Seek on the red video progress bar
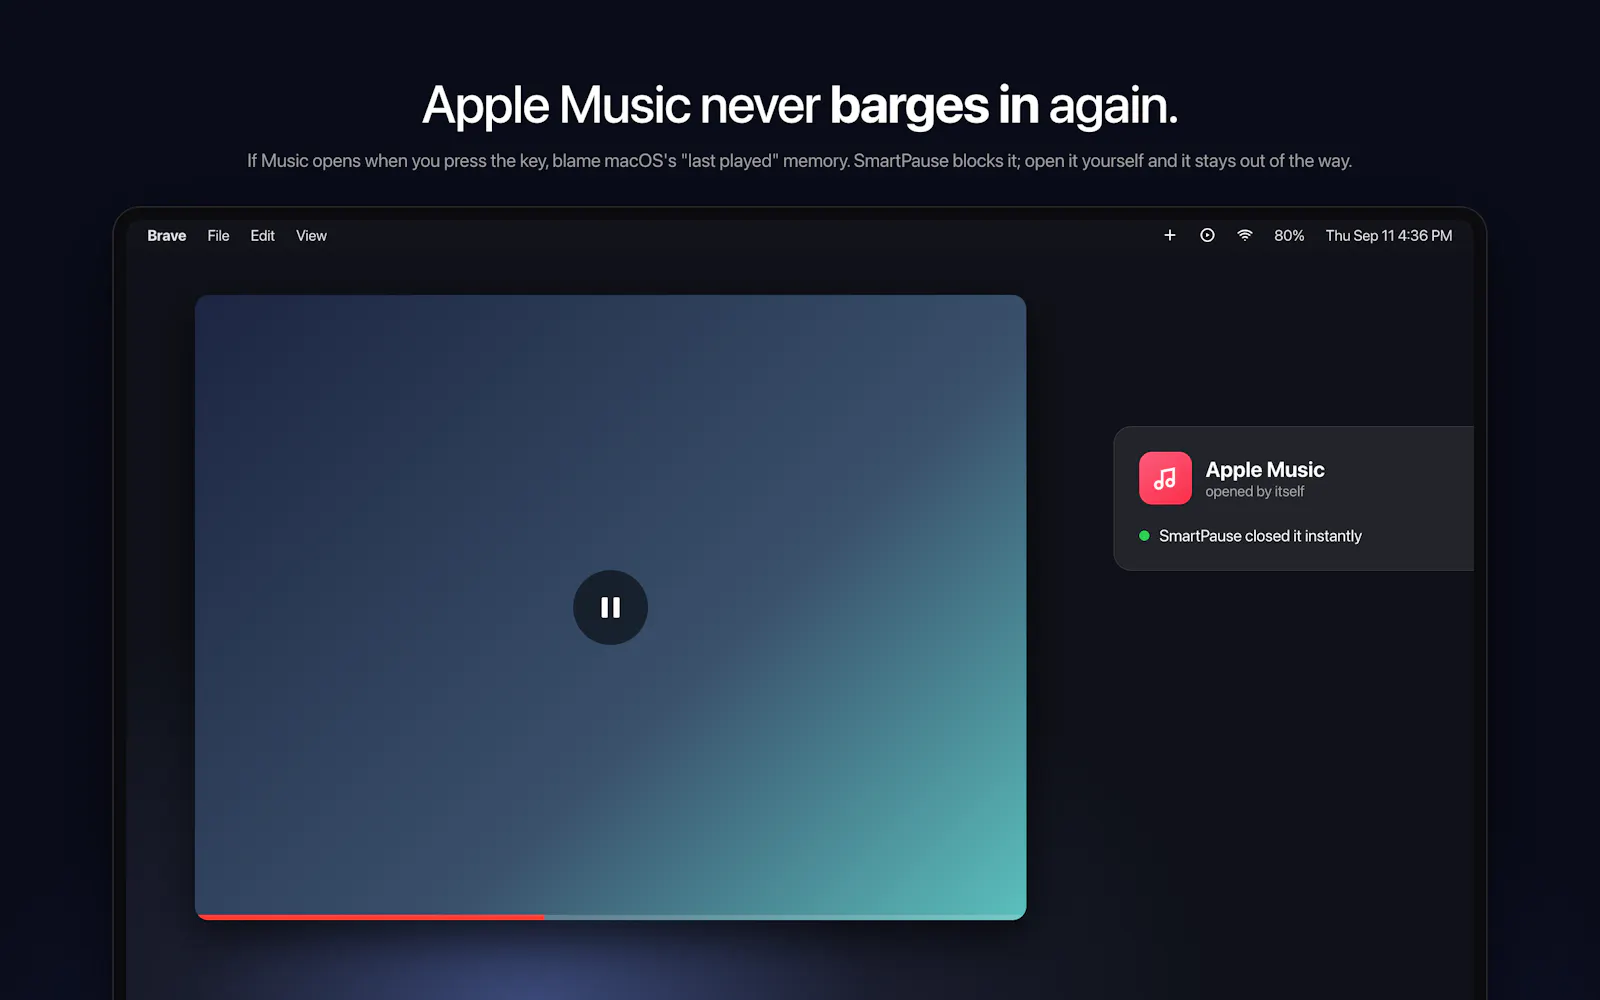The width and height of the screenshot is (1600, 1000). (x=611, y=916)
